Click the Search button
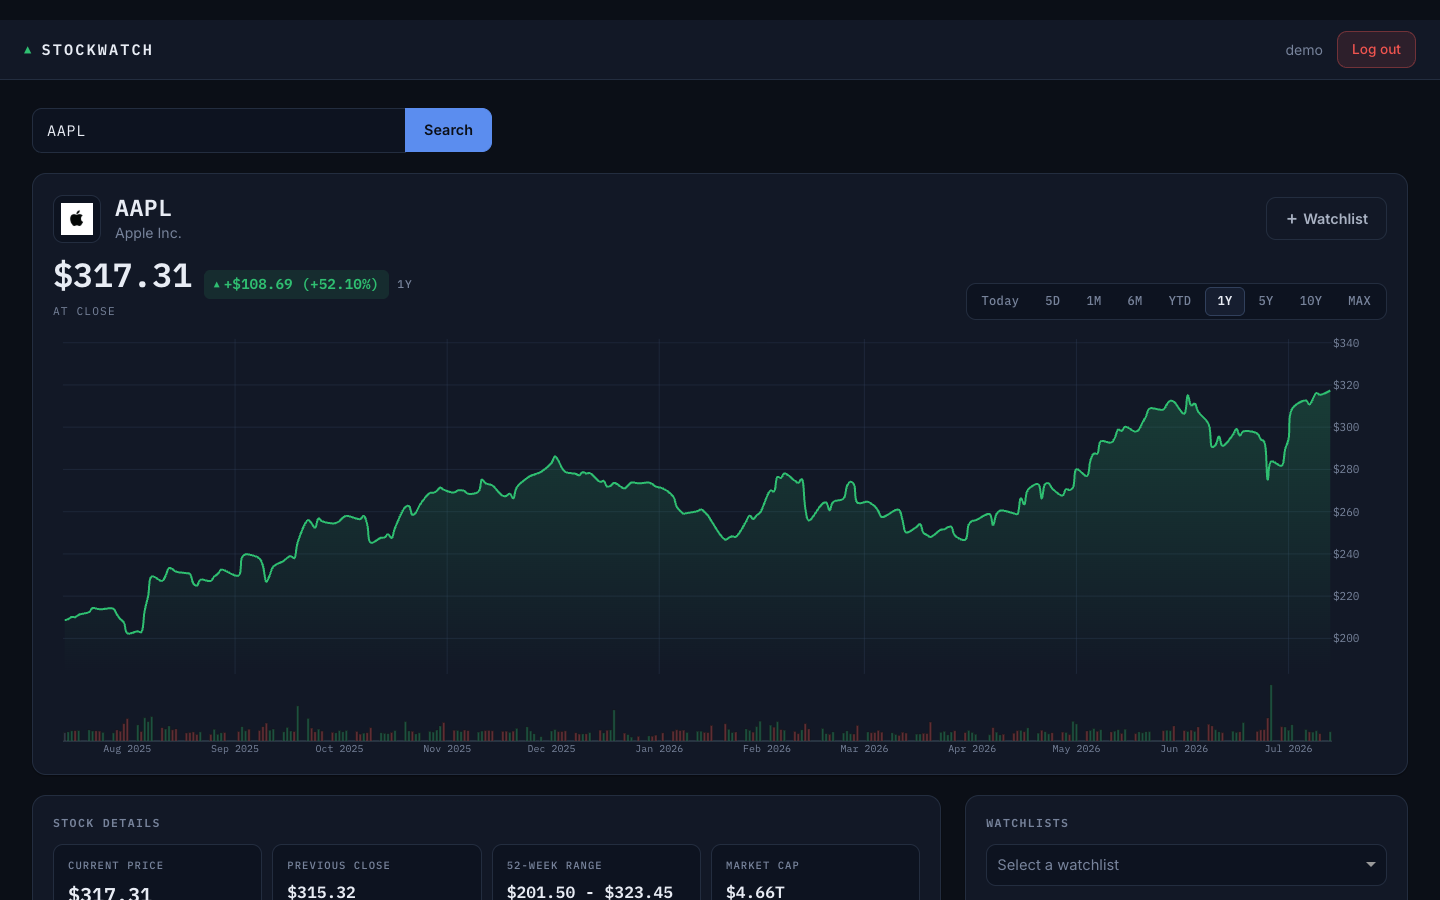 pos(448,130)
